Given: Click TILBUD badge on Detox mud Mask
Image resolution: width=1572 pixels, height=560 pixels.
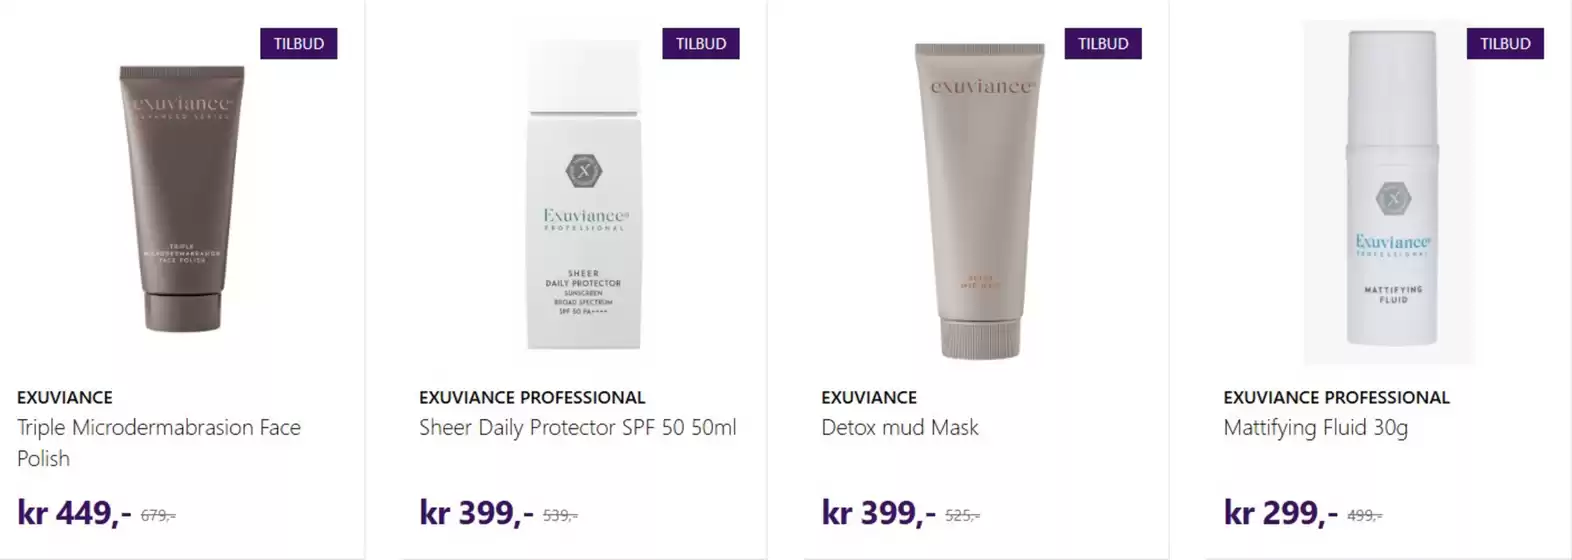Looking at the screenshot, I should tap(1103, 43).
